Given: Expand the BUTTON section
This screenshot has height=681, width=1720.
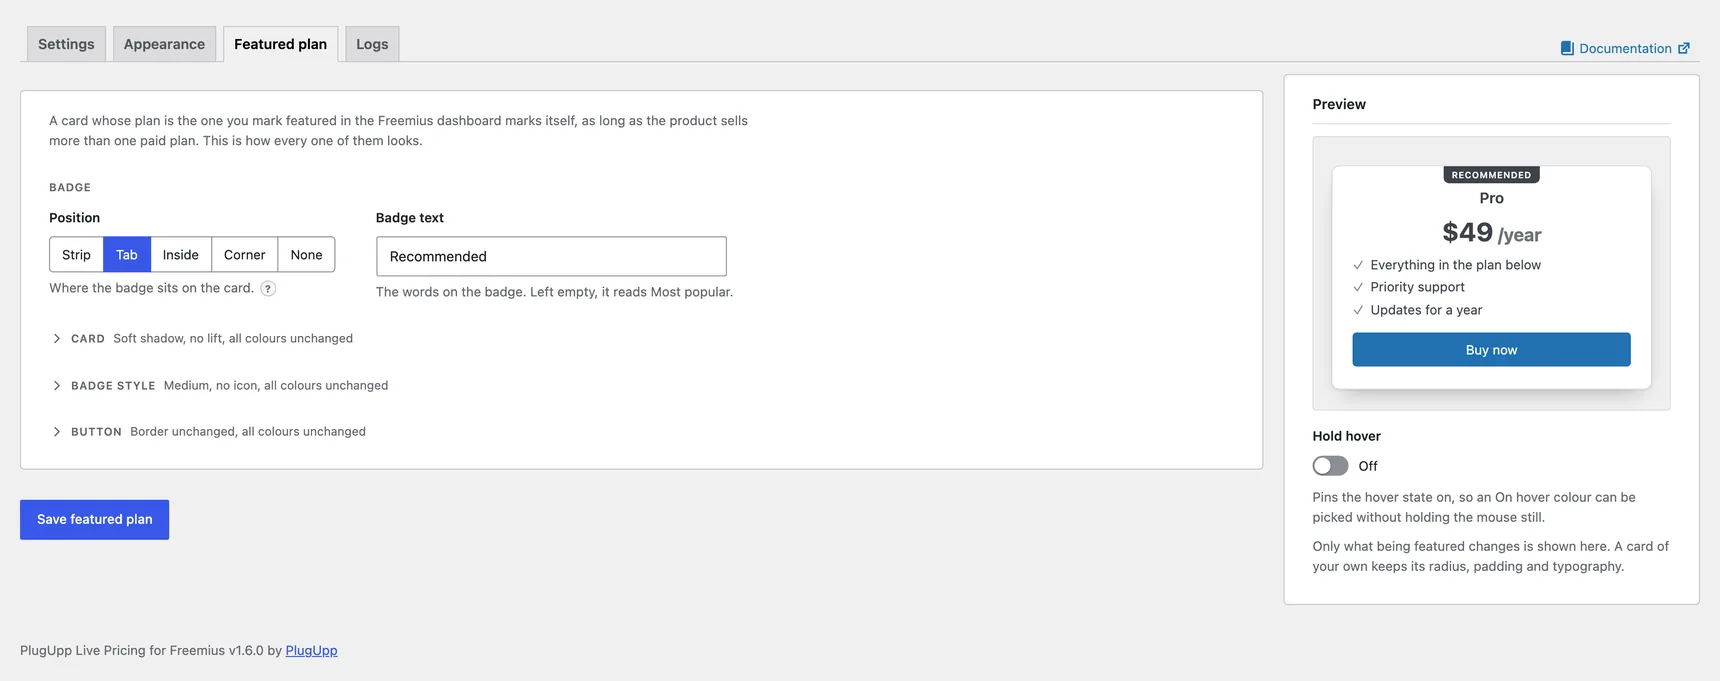Looking at the screenshot, I should [208, 432].
